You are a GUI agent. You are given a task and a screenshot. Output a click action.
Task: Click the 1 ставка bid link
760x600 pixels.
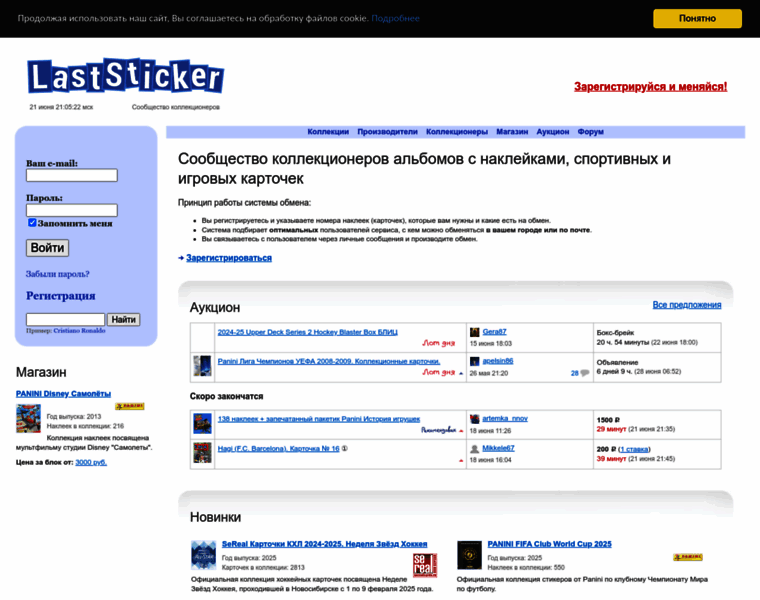pyautogui.click(x=634, y=449)
